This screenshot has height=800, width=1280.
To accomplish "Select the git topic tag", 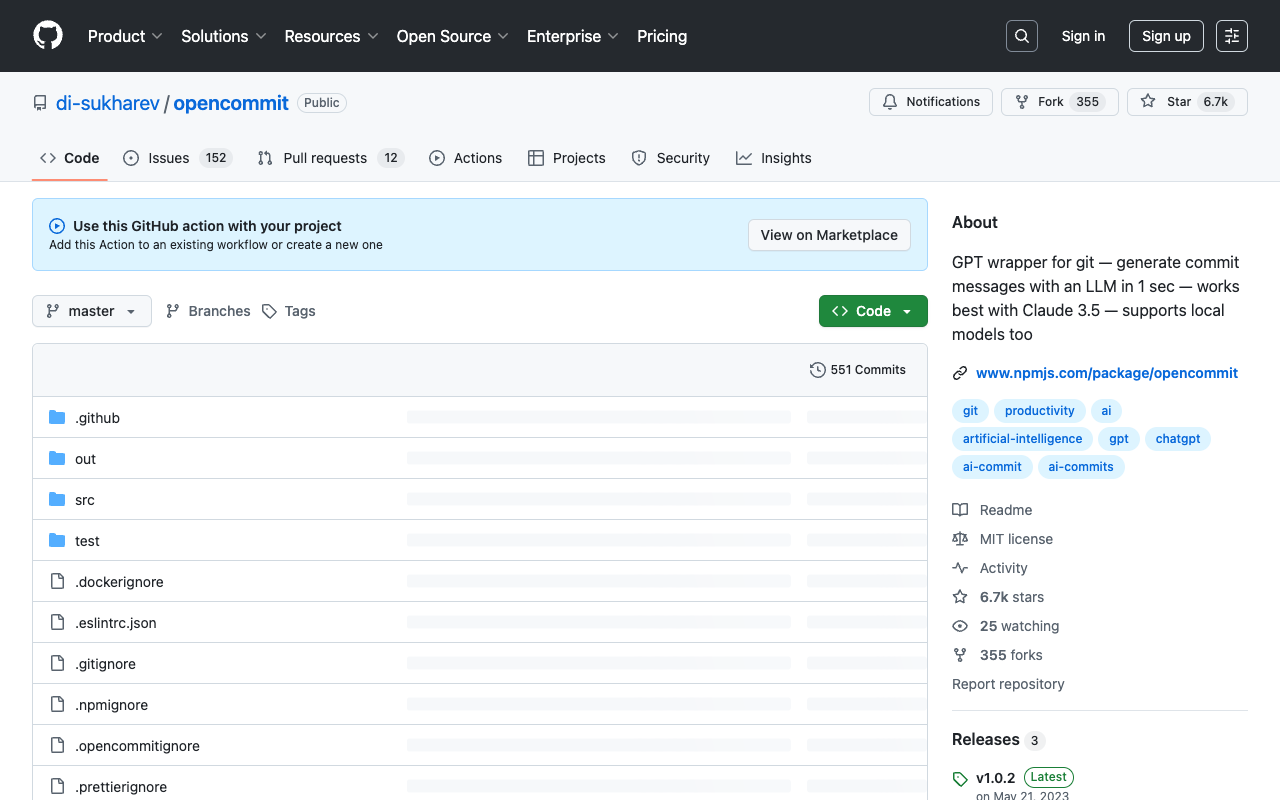I will point(971,411).
